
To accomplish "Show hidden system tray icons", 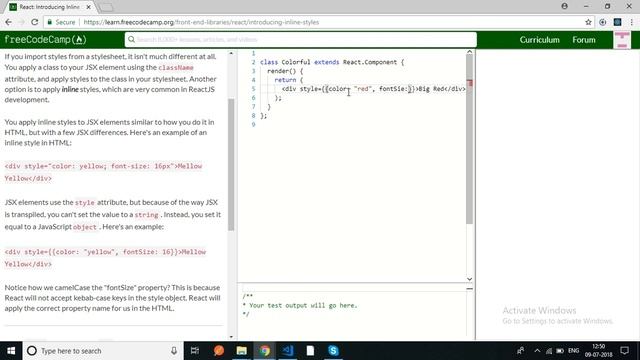I will tap(537, 351).
